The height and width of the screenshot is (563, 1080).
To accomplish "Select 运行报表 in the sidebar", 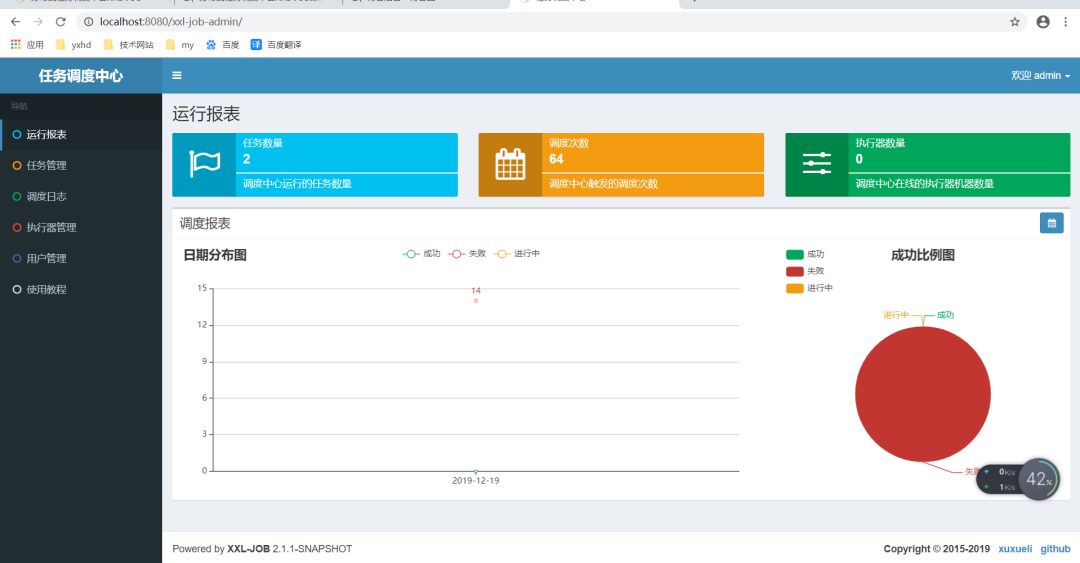I will pos(81,134).
